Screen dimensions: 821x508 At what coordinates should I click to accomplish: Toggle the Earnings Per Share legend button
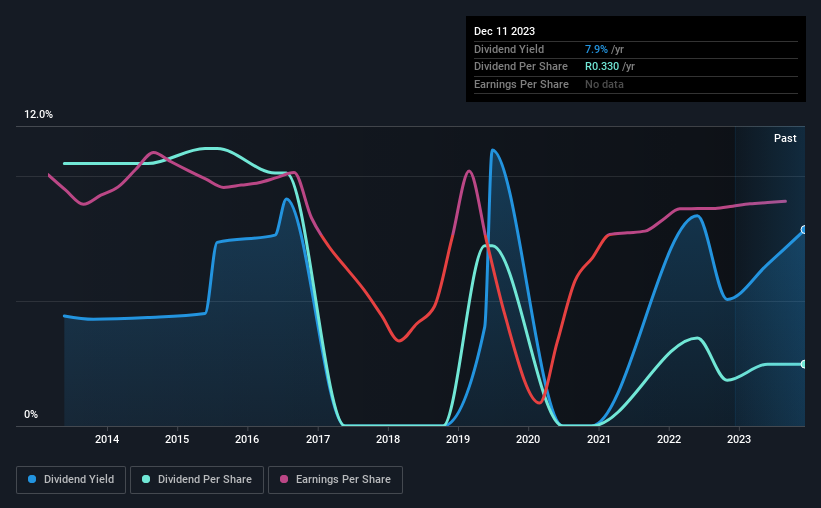point(335,480)
